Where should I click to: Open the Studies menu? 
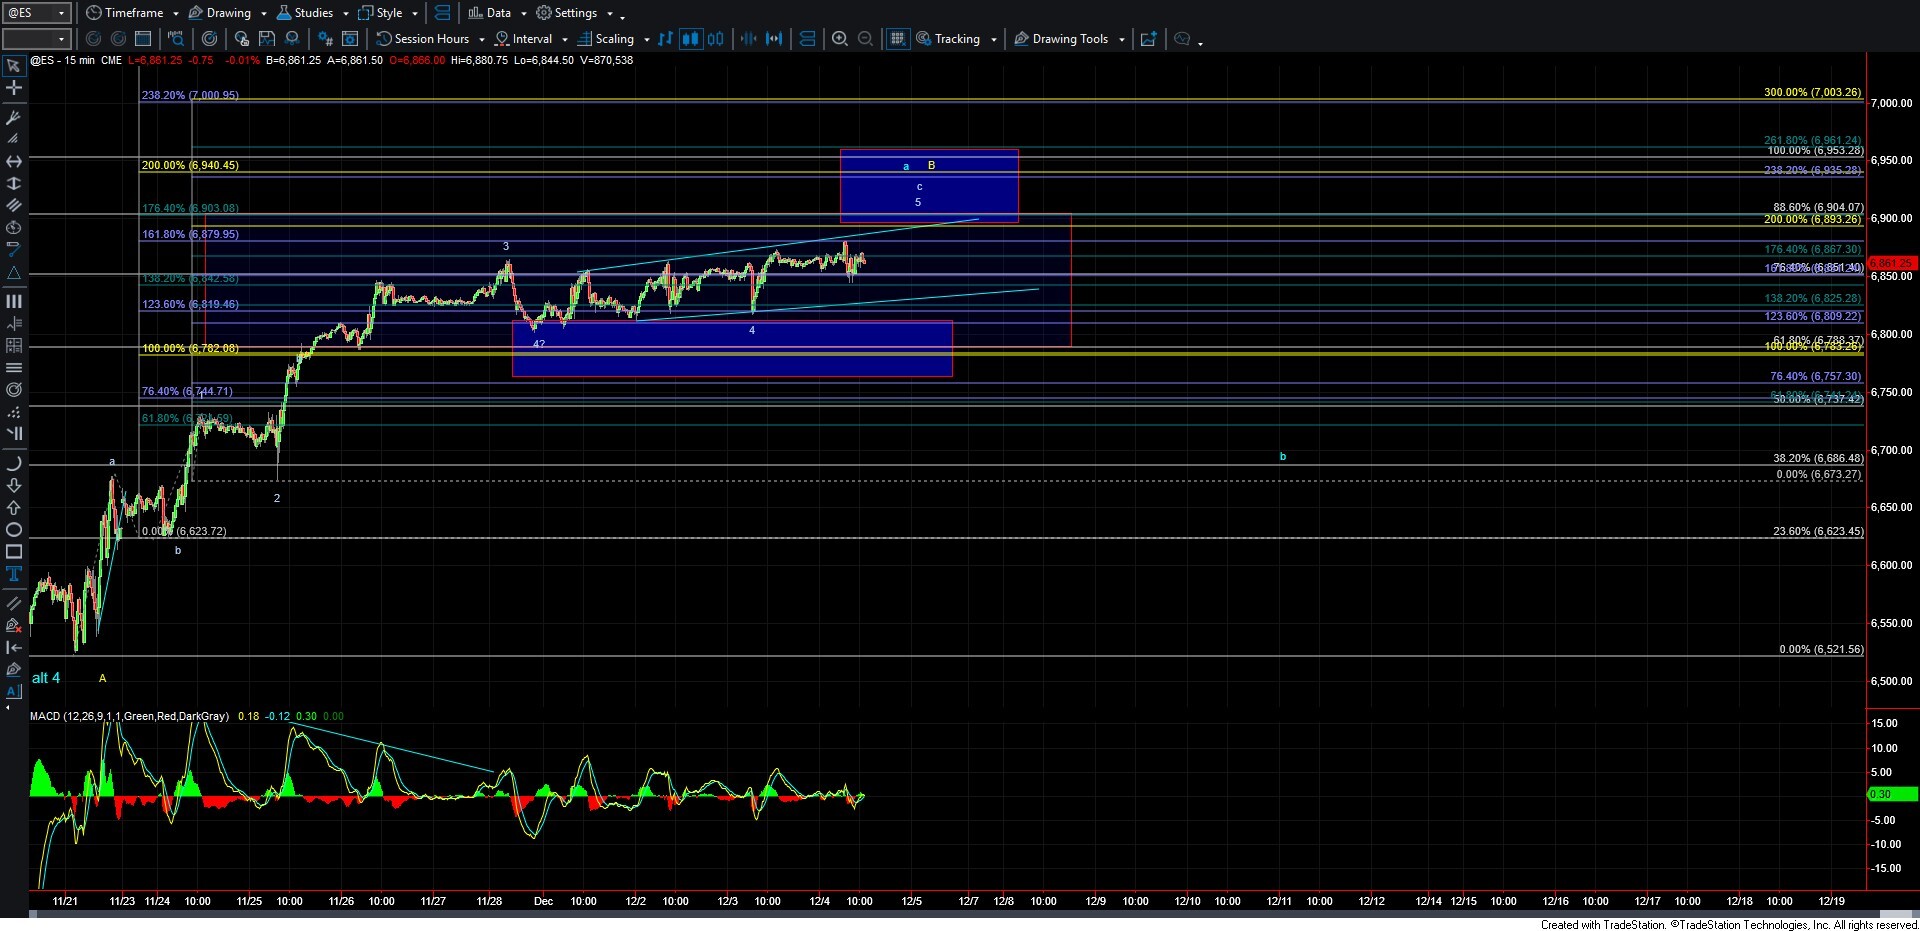point(312,13)
